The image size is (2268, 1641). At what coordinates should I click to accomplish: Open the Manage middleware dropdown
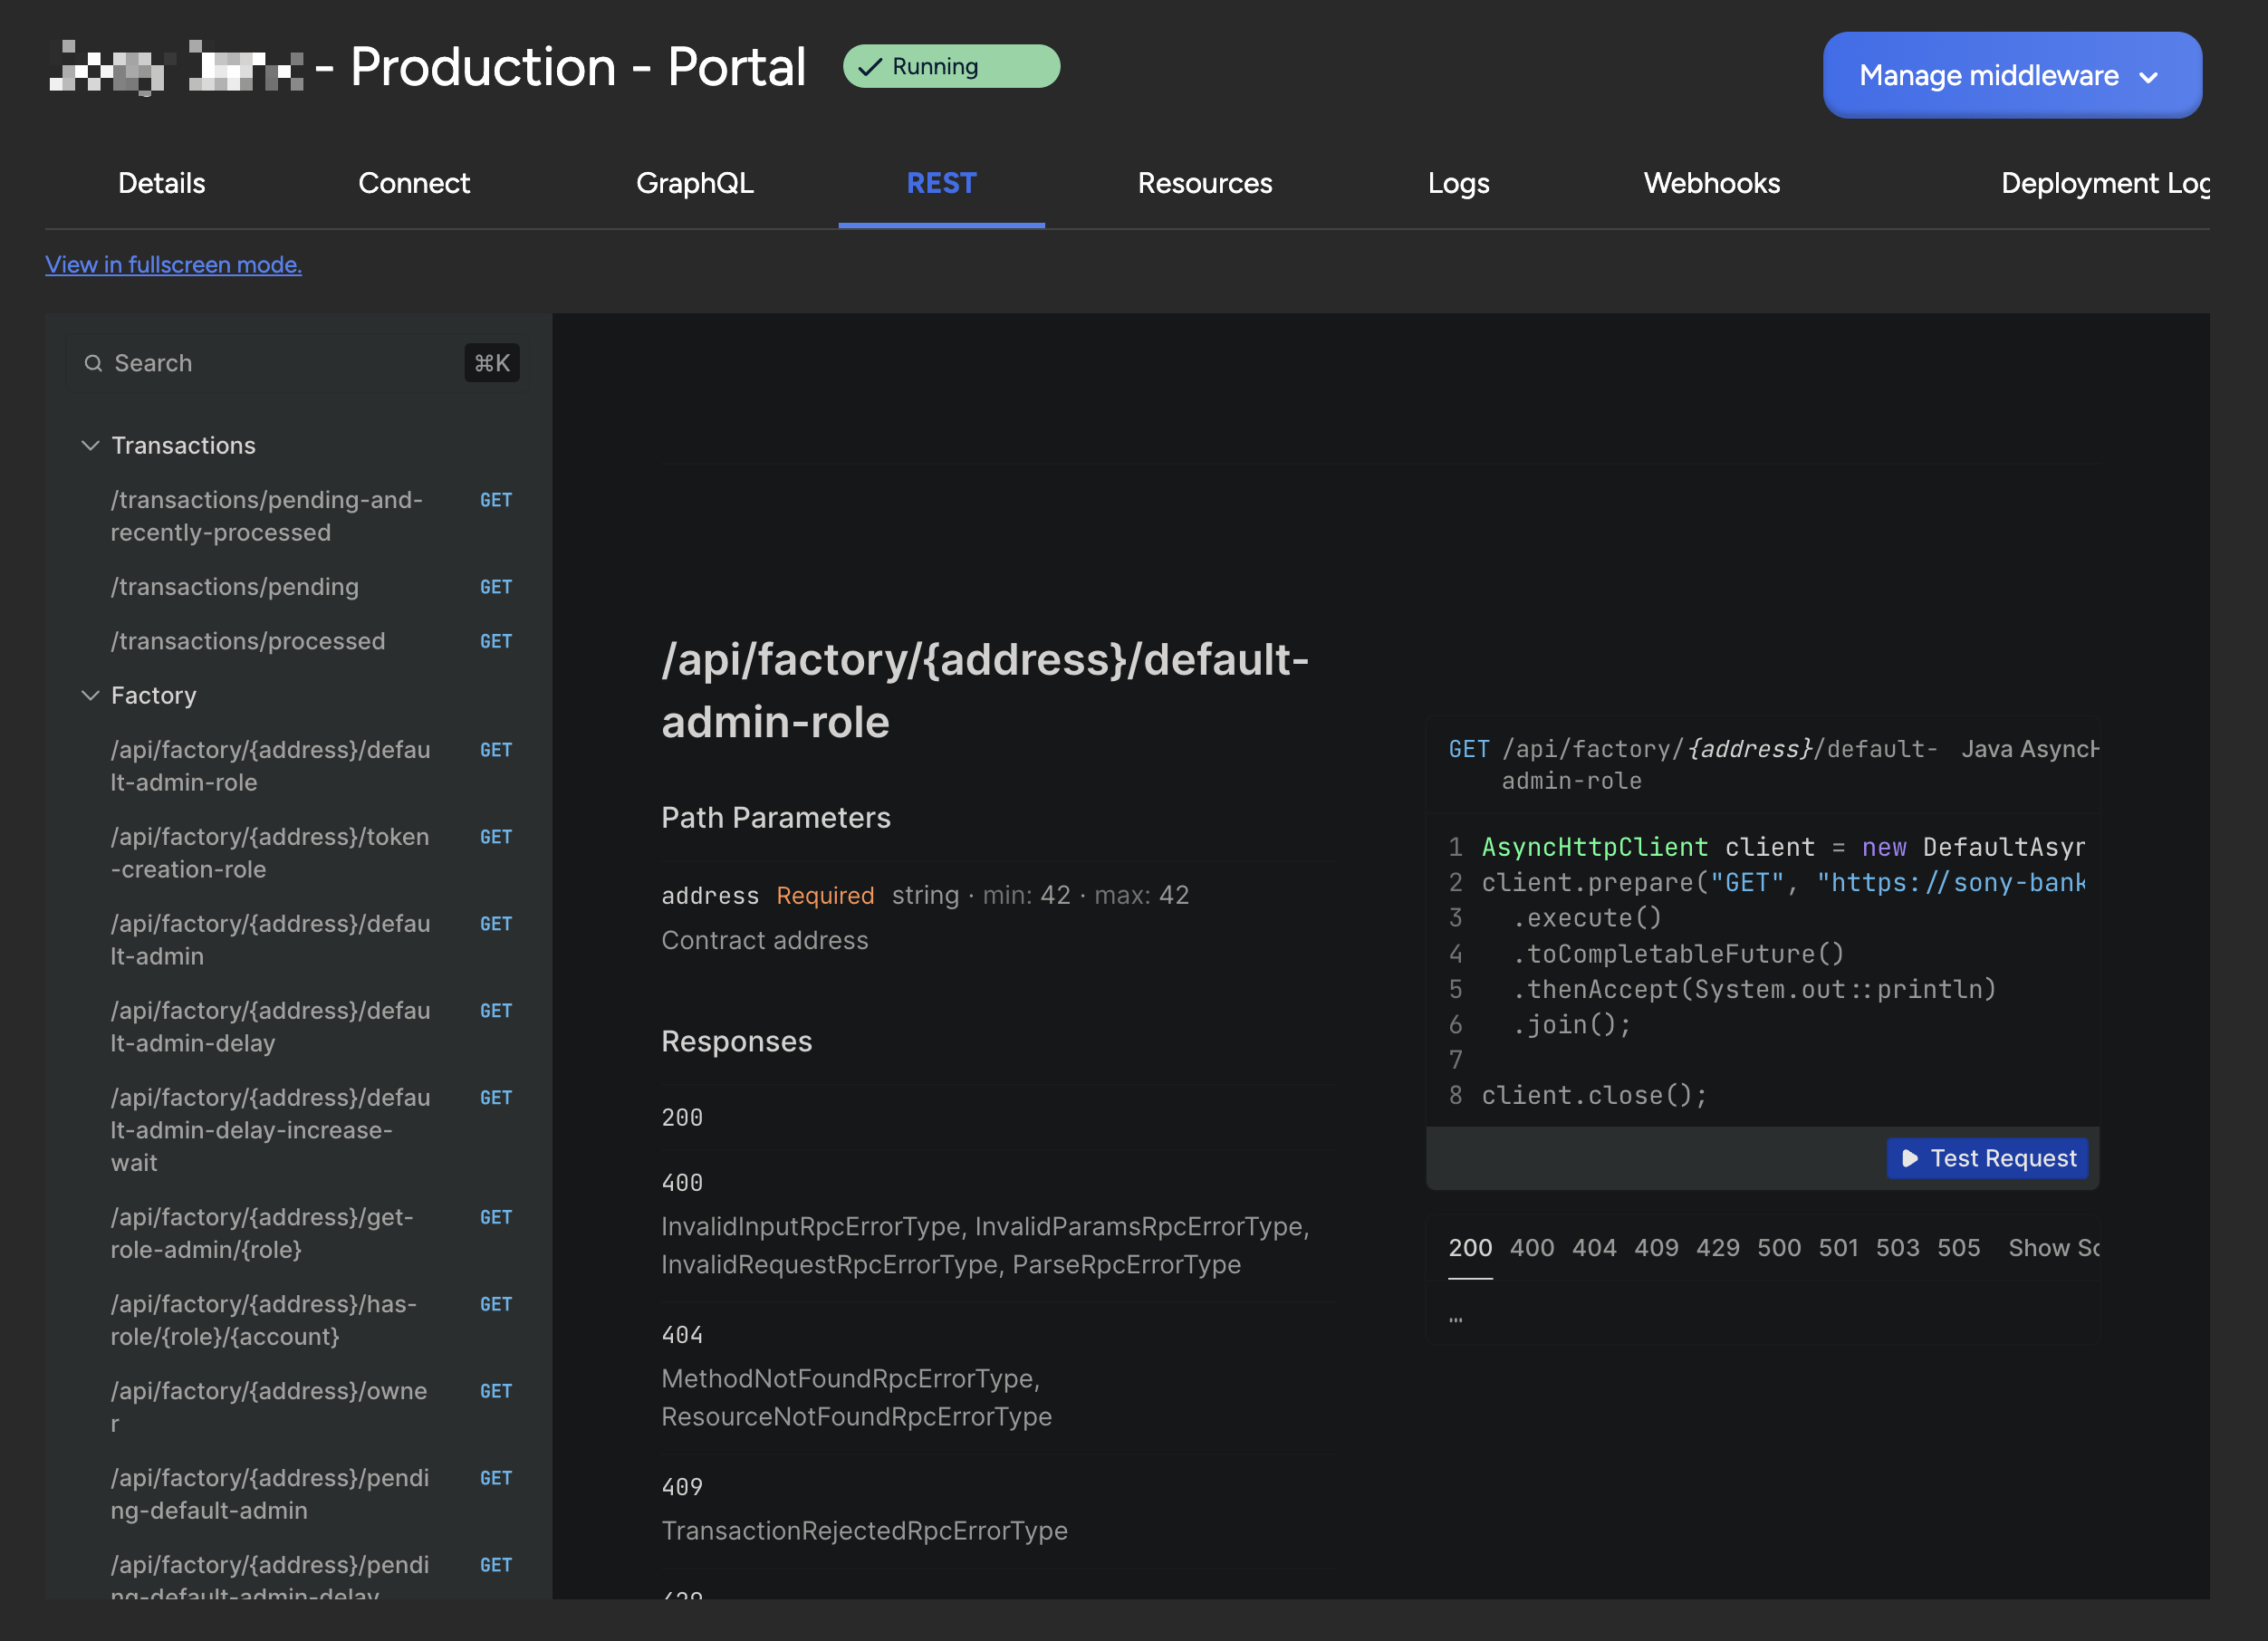click(2011, 75)
